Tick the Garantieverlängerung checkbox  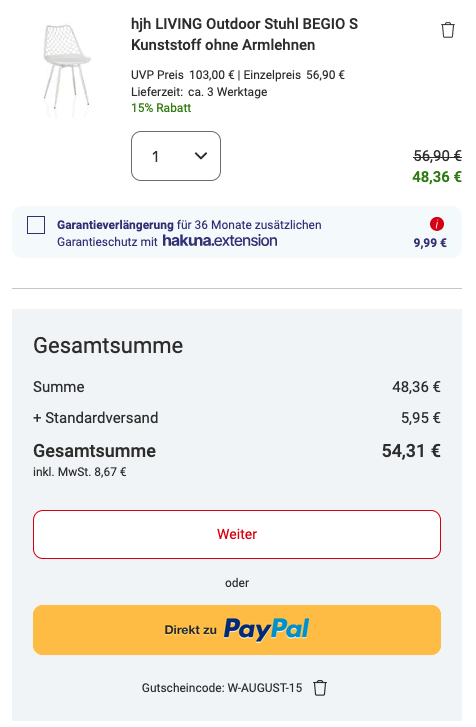click(36, 225)
